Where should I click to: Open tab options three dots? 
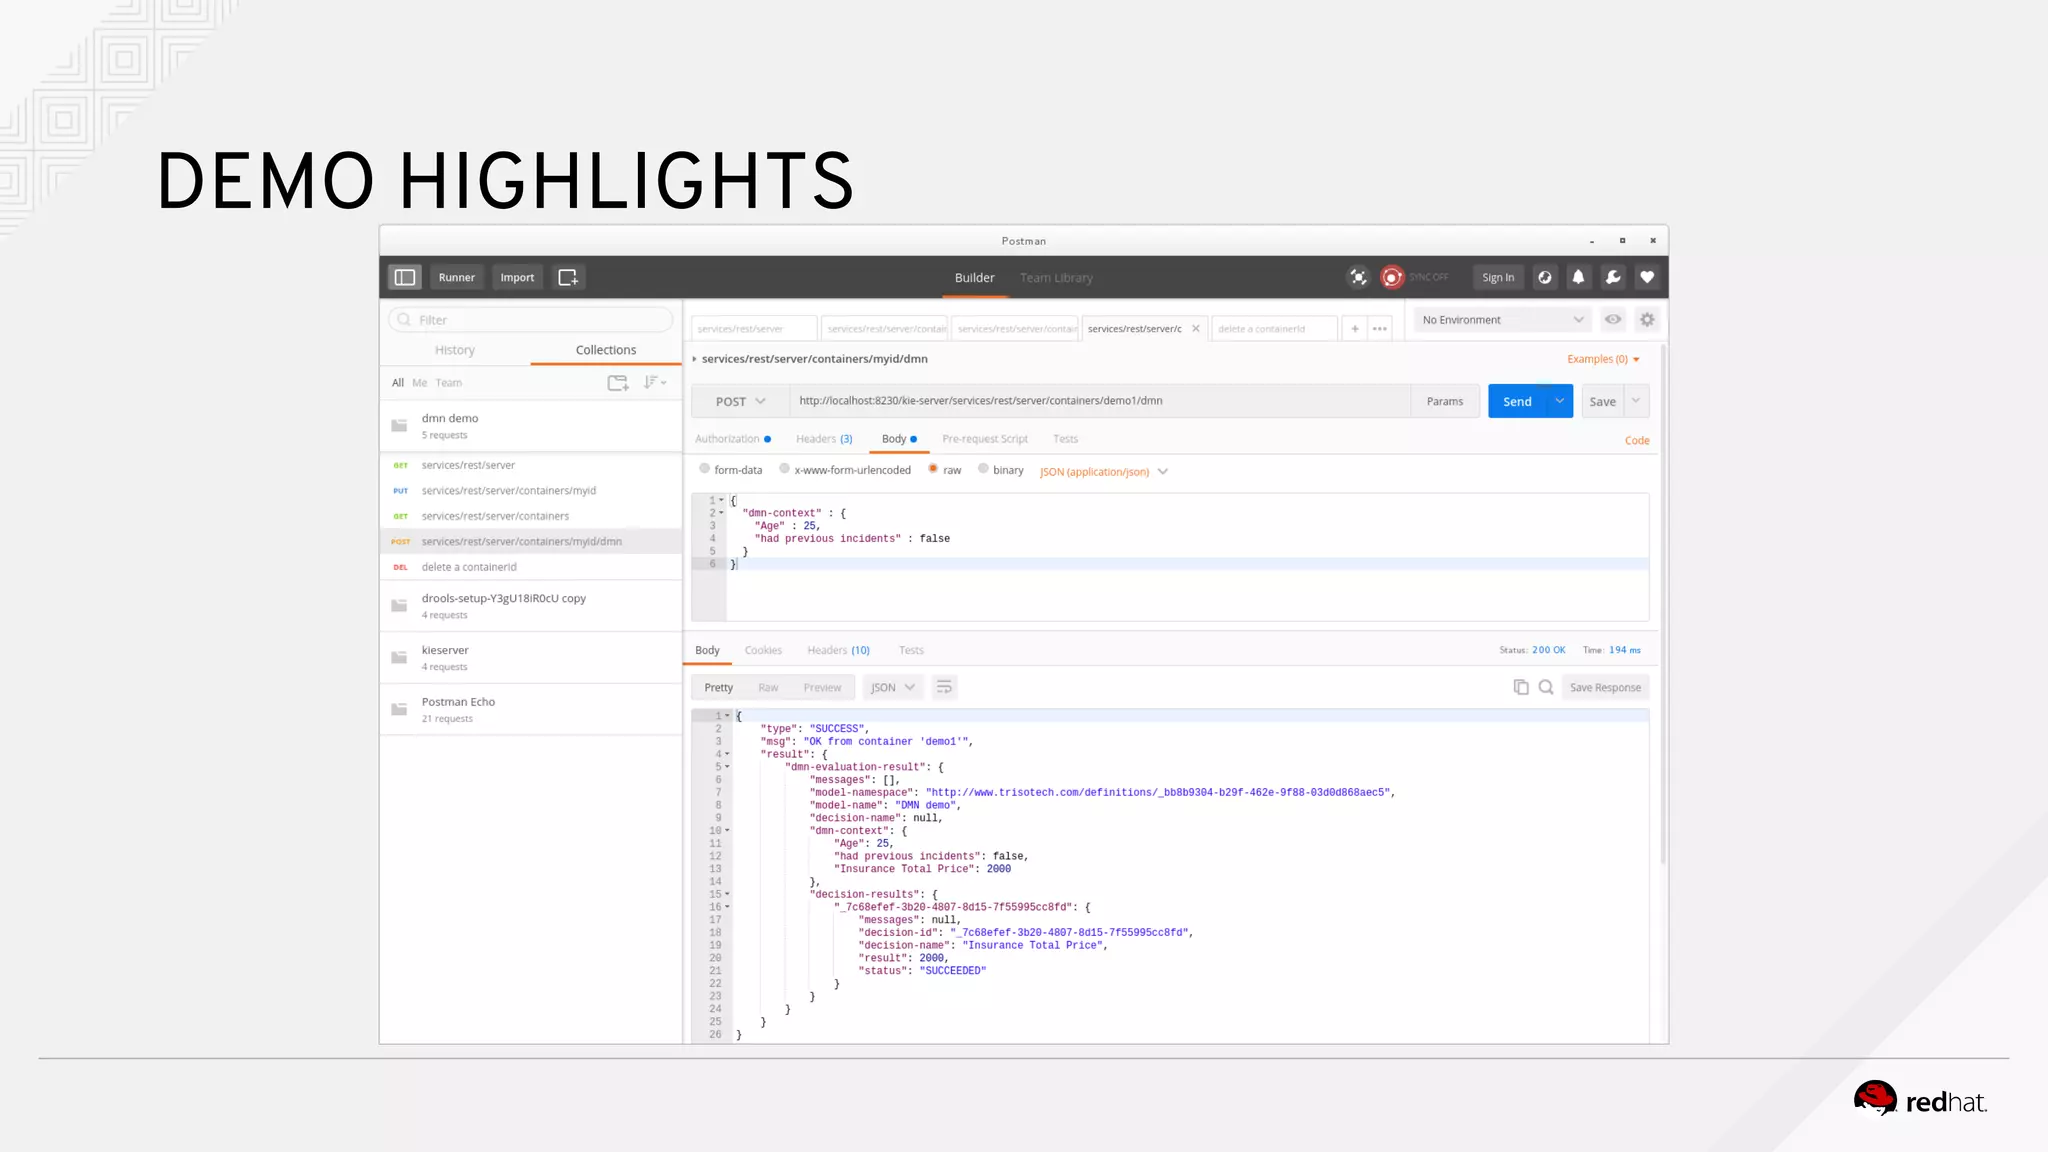(1380, 329)
